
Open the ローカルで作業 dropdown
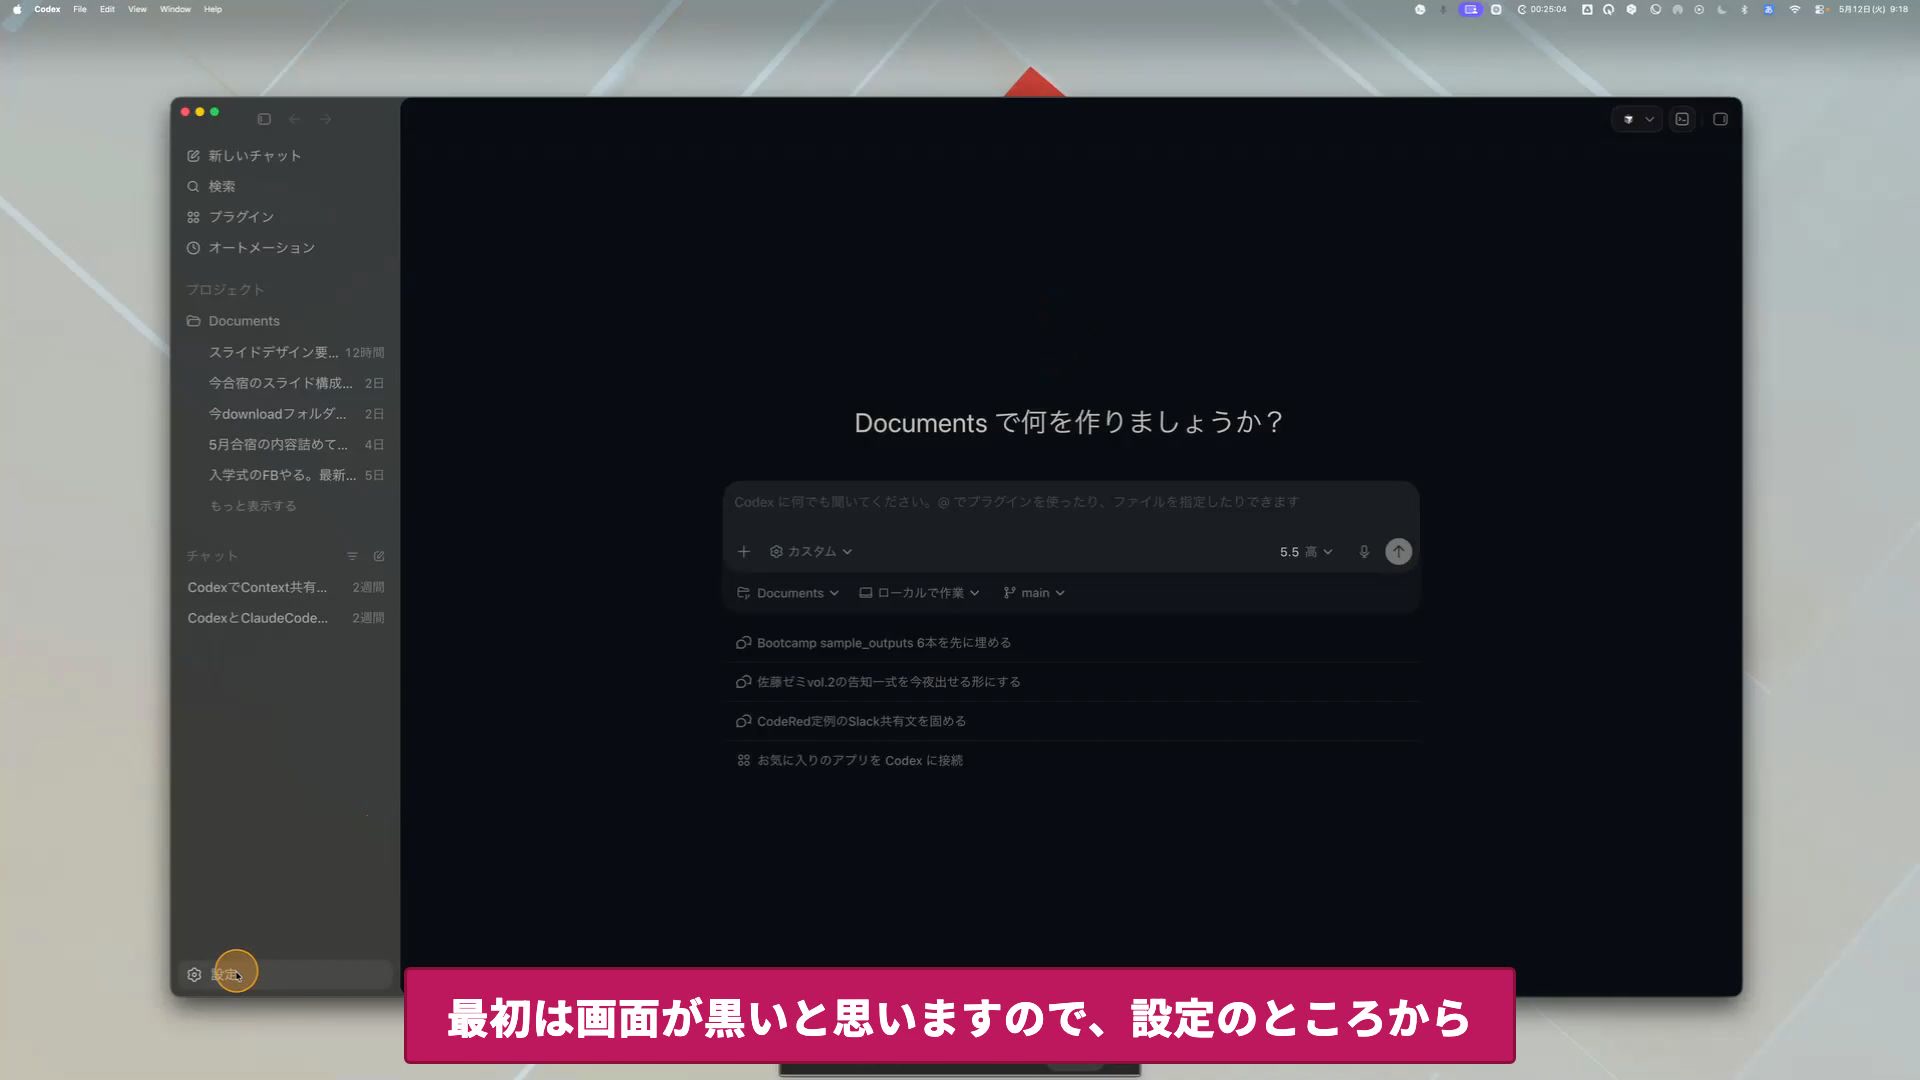coord(920,593)
